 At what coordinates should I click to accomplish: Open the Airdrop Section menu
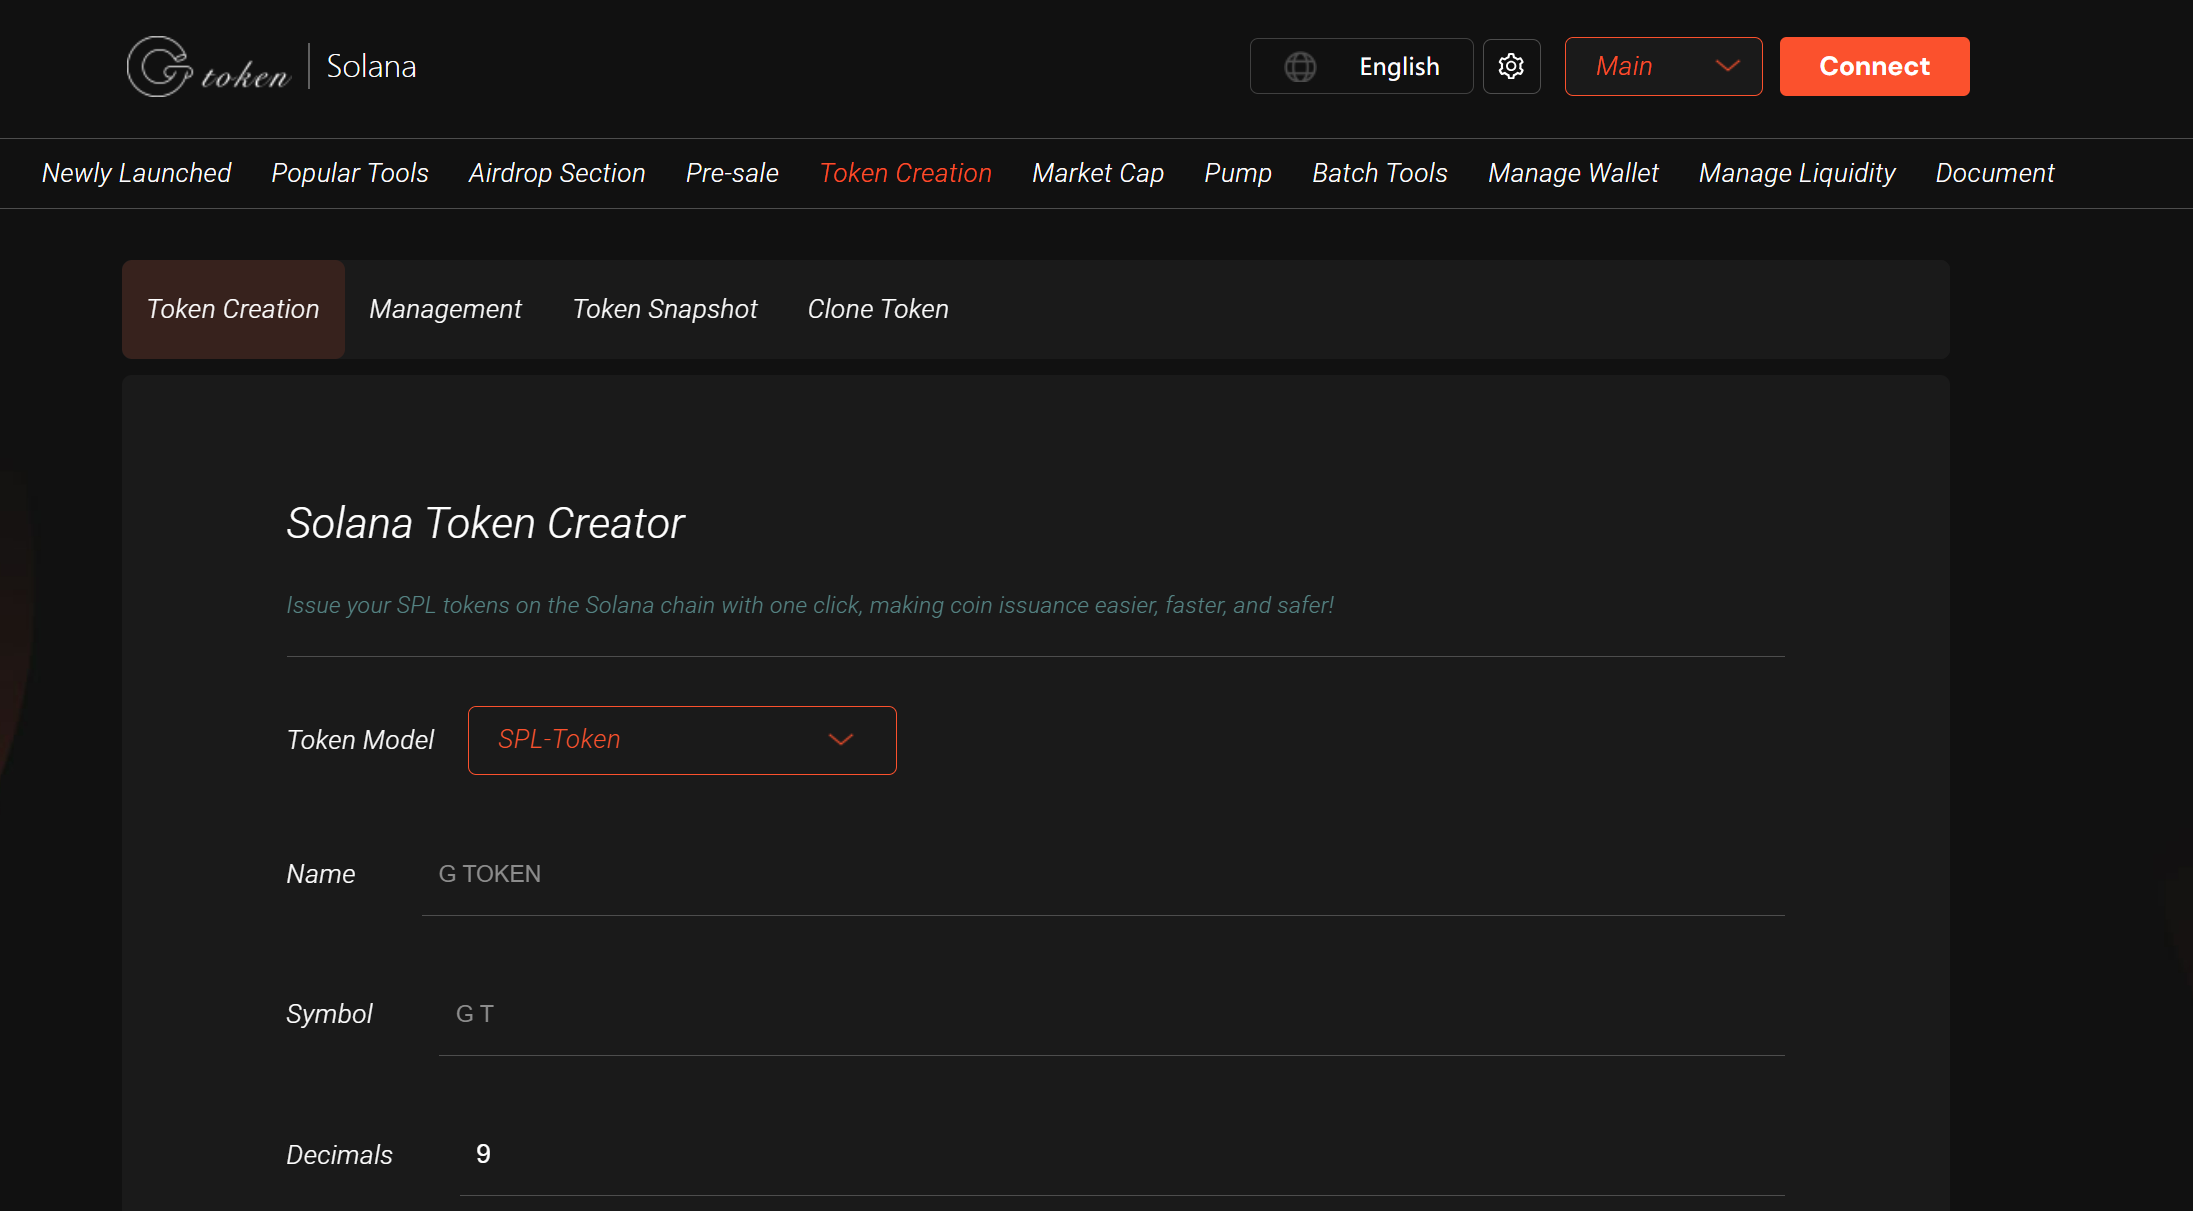(556, 173)
